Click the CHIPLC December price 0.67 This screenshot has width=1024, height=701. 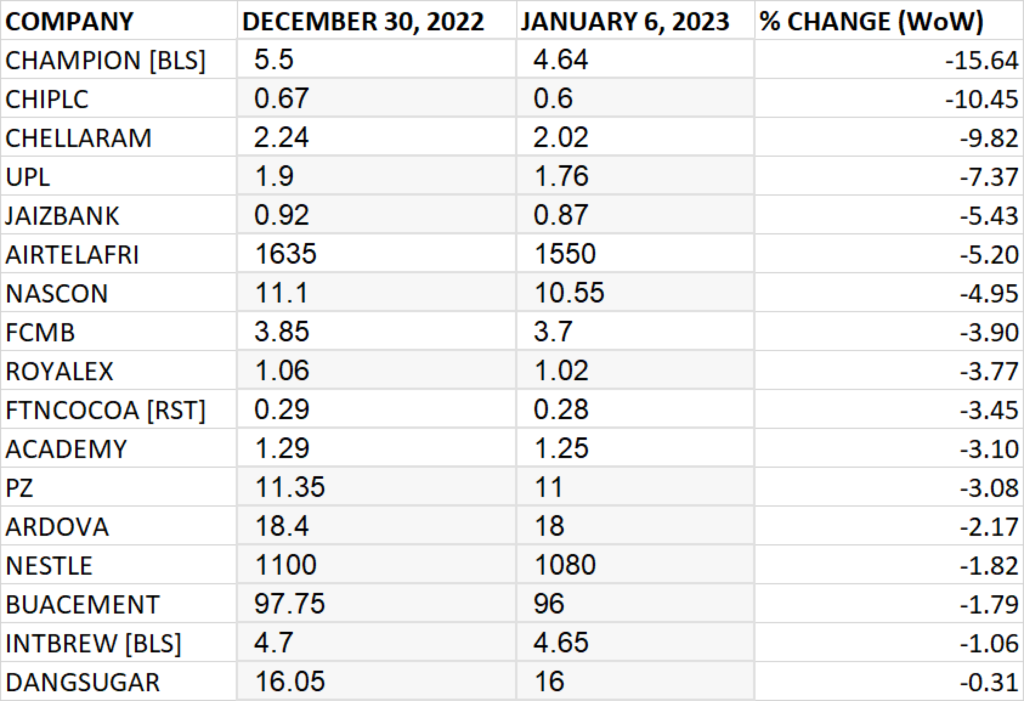click(376, 99)
